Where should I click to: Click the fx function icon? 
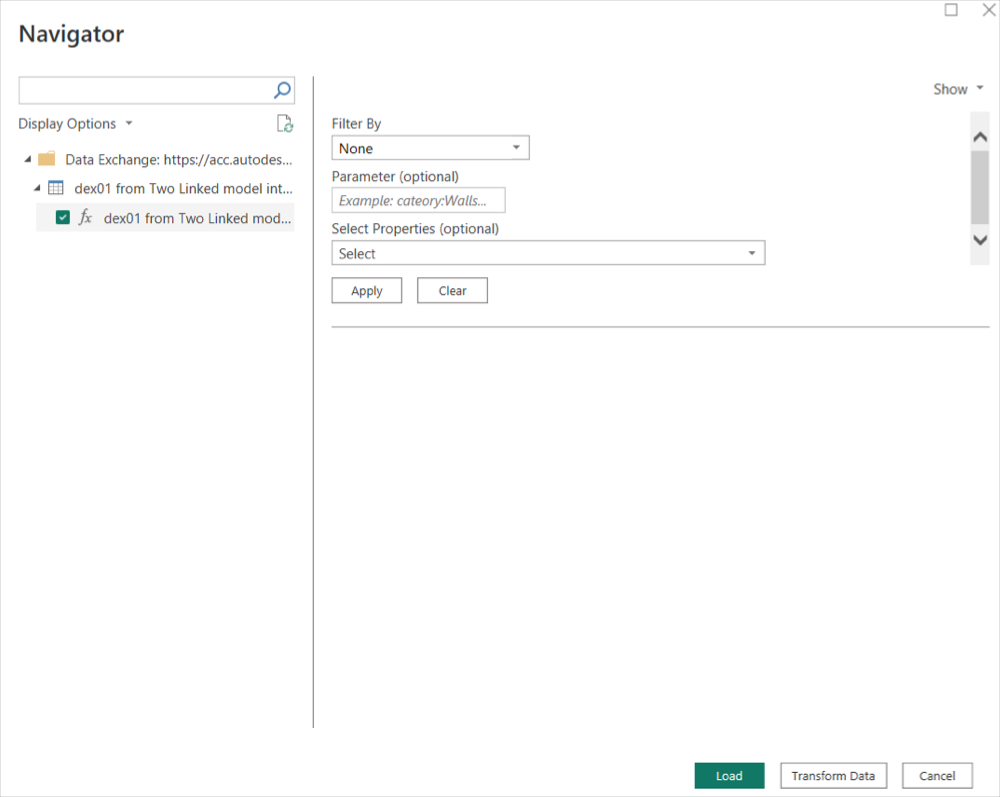[x=85, y=217]
